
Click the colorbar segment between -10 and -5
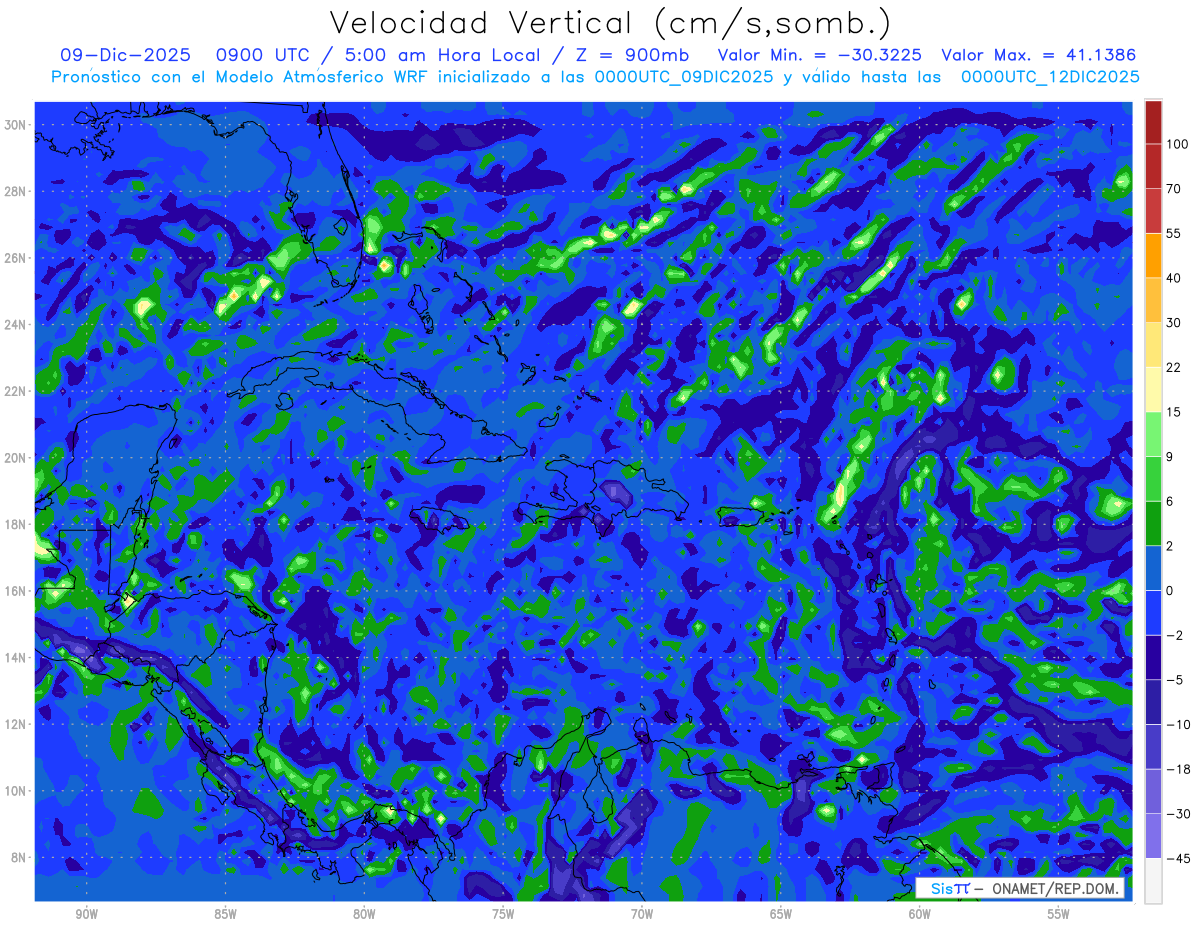pyautogui.click(x=1153, y=701)
